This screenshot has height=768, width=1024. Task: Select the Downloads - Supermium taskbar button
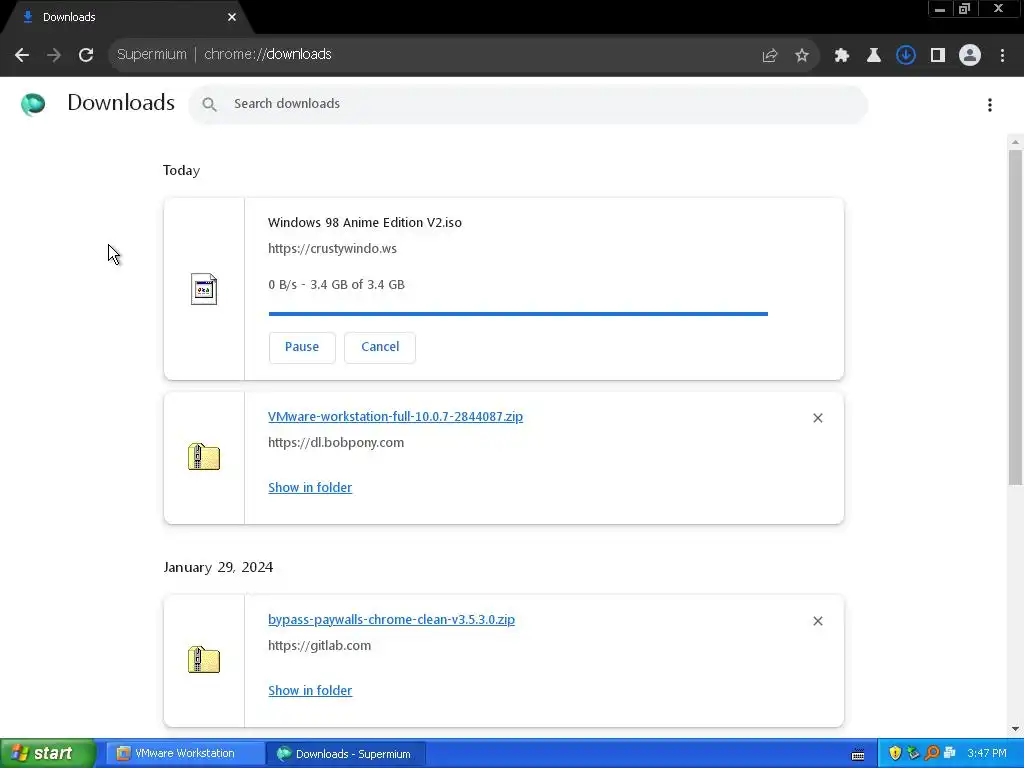click(346, 754)
